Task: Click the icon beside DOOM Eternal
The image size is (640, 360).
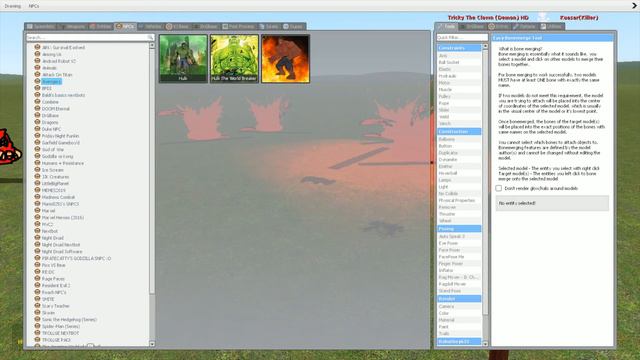Action: [38, 109]
